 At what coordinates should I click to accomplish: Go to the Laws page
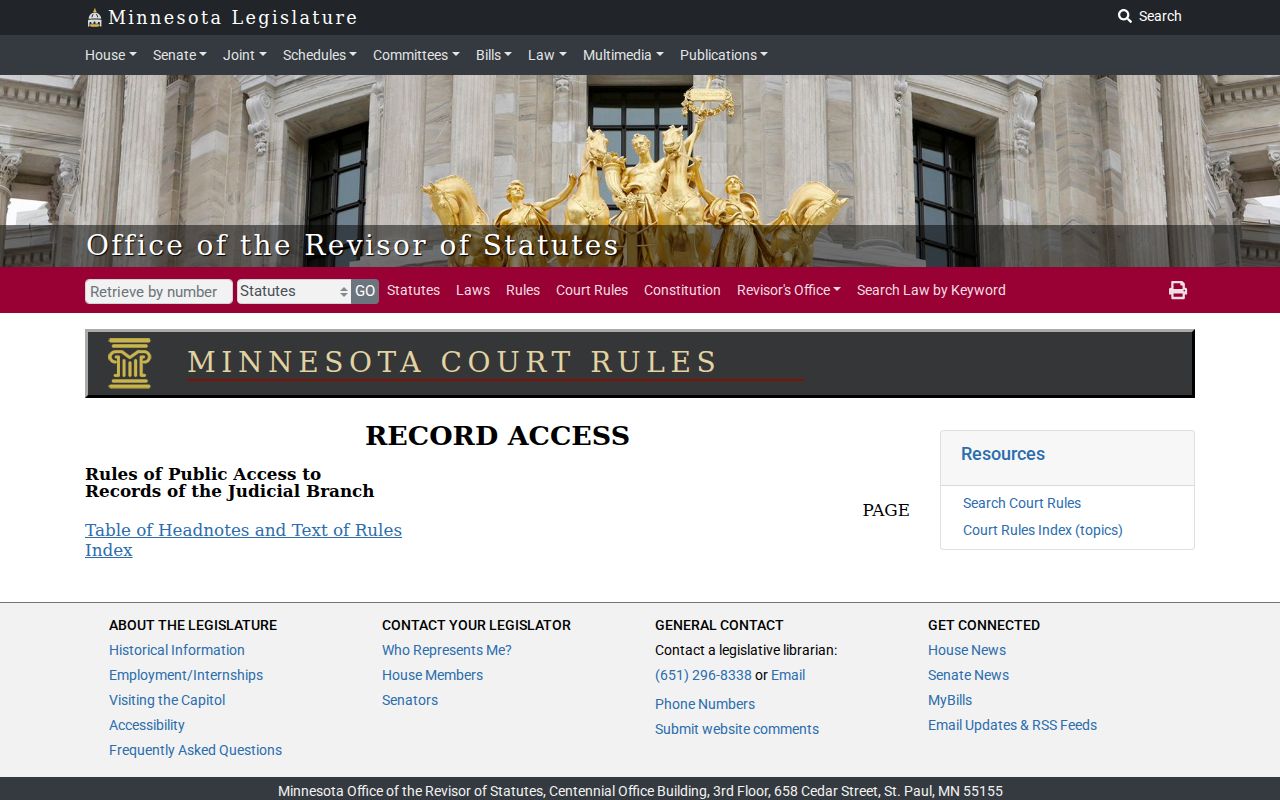tap(473, 290)
